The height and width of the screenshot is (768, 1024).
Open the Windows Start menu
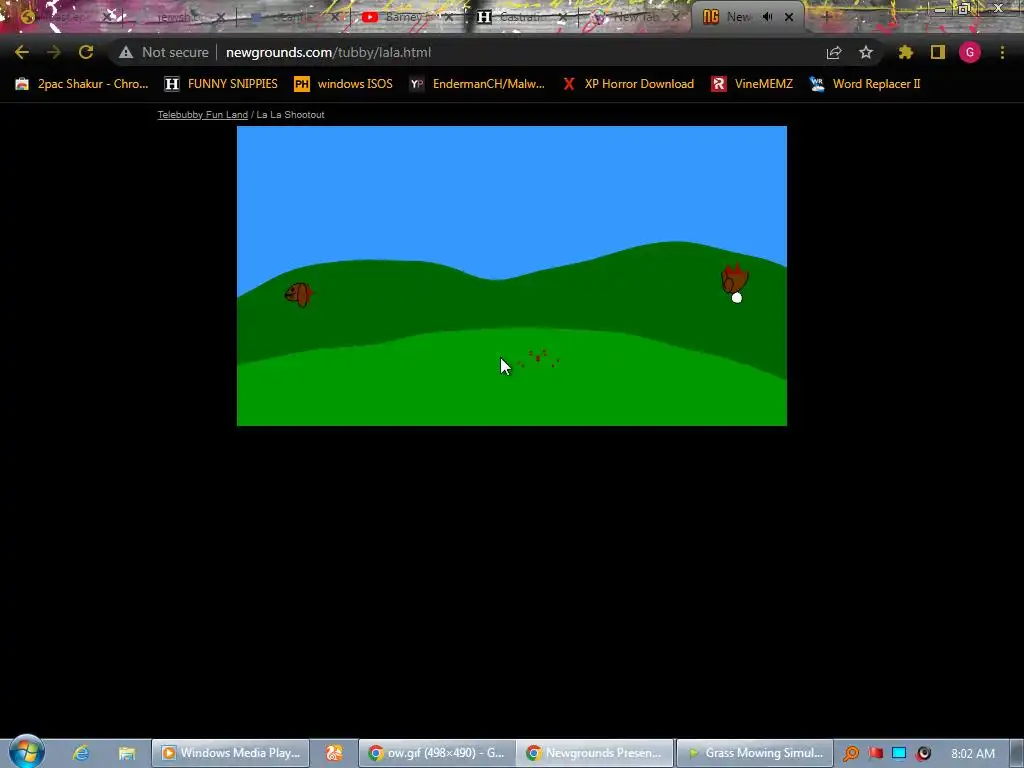pos(26,752)
